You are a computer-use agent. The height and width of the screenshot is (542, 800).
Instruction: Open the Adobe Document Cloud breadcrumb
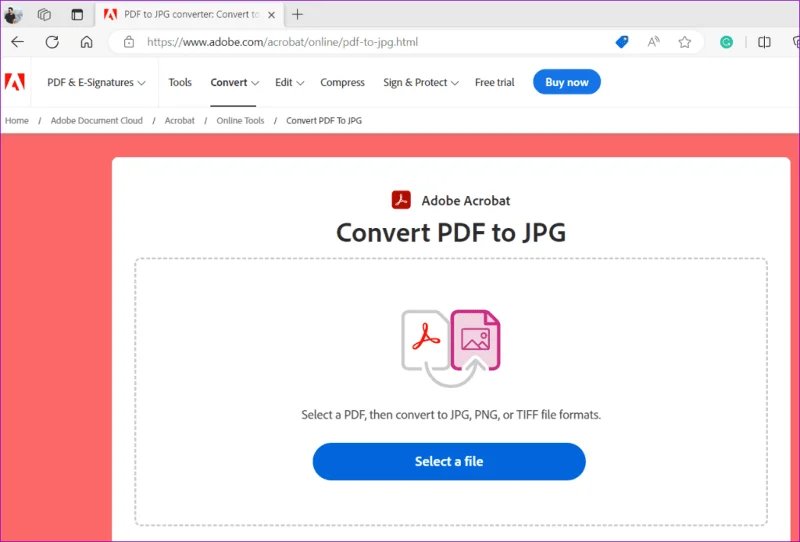pos(96,120)
